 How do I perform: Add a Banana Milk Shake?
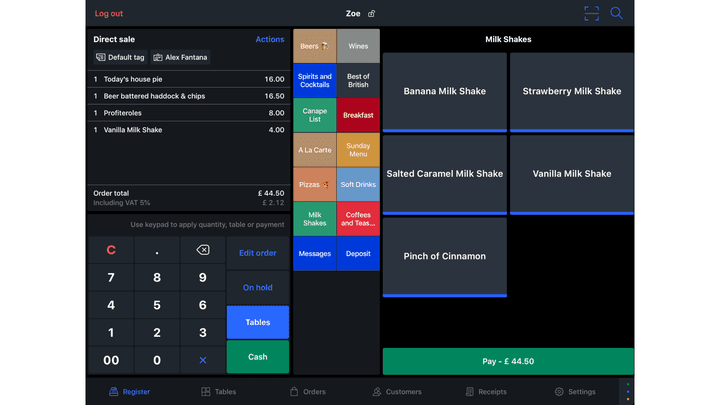(x=444, y=92)
